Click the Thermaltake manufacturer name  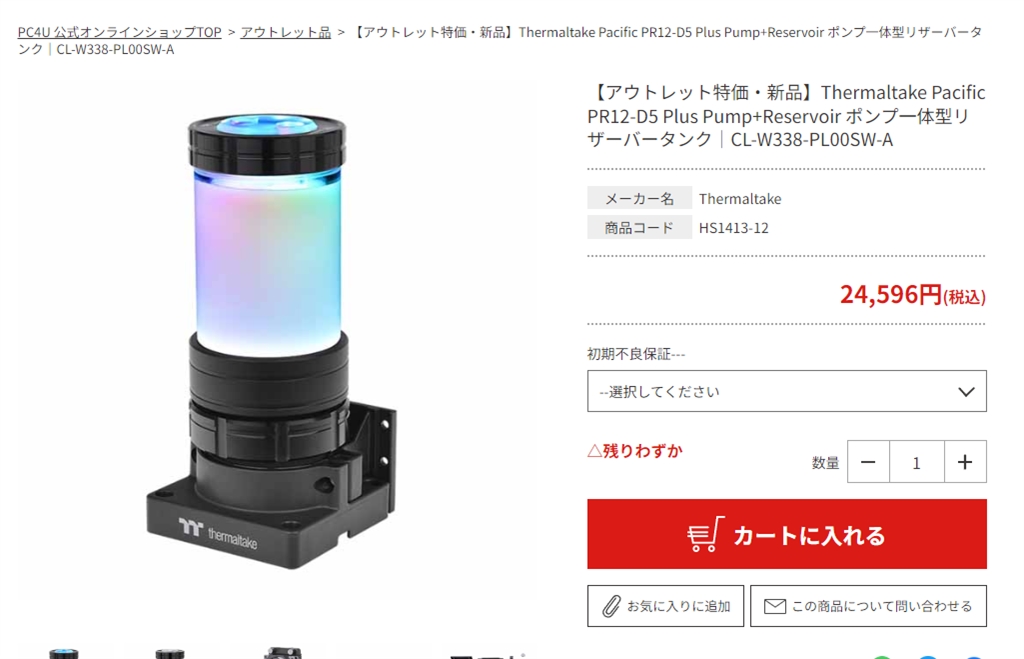coord(740,199)
